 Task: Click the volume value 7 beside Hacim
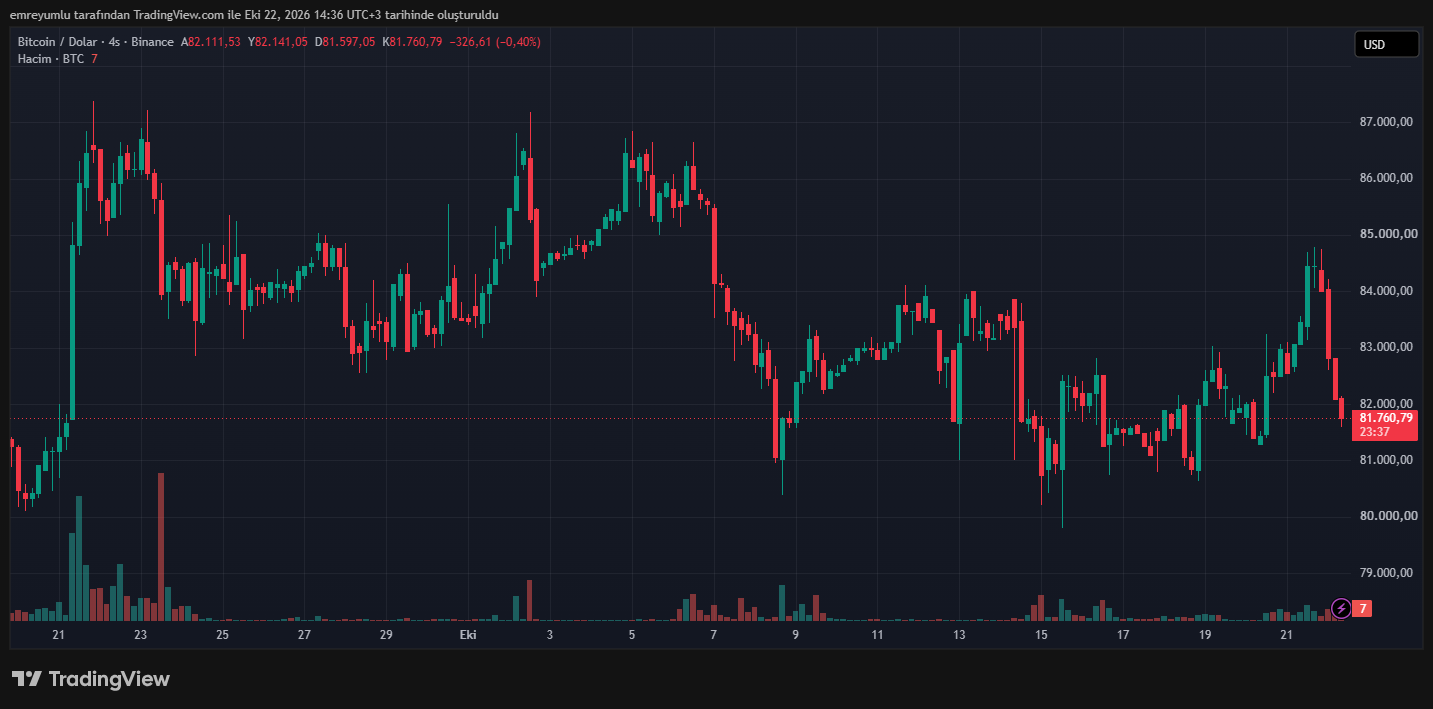(x=94, y=59)
